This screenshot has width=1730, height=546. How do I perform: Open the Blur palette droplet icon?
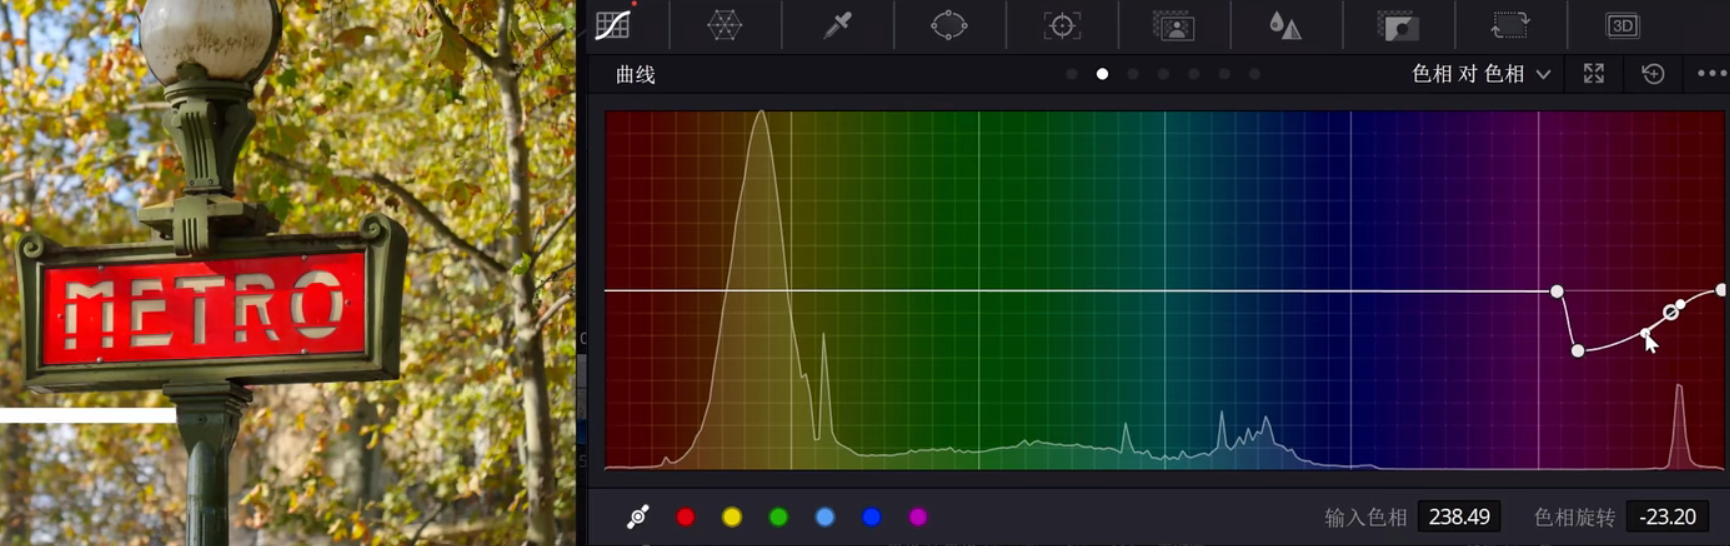1285,25
